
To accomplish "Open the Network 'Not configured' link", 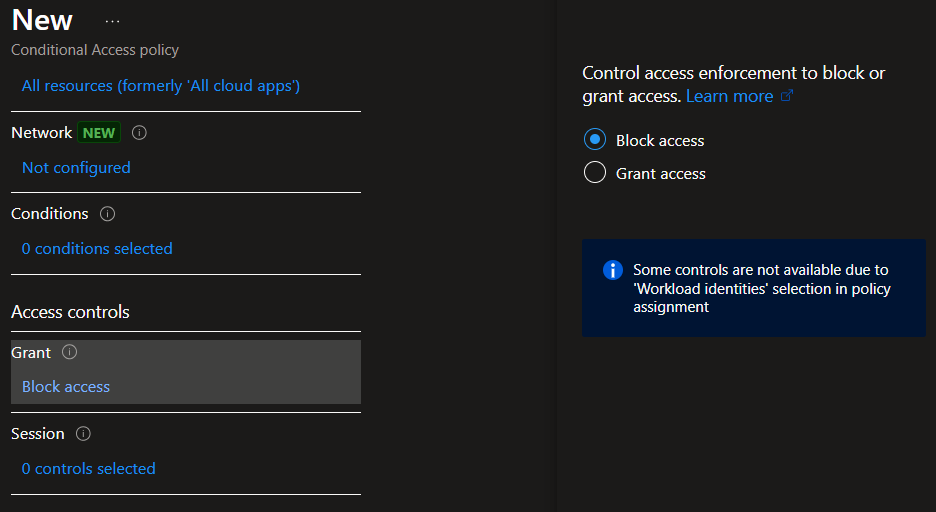I will click(76, 168).
